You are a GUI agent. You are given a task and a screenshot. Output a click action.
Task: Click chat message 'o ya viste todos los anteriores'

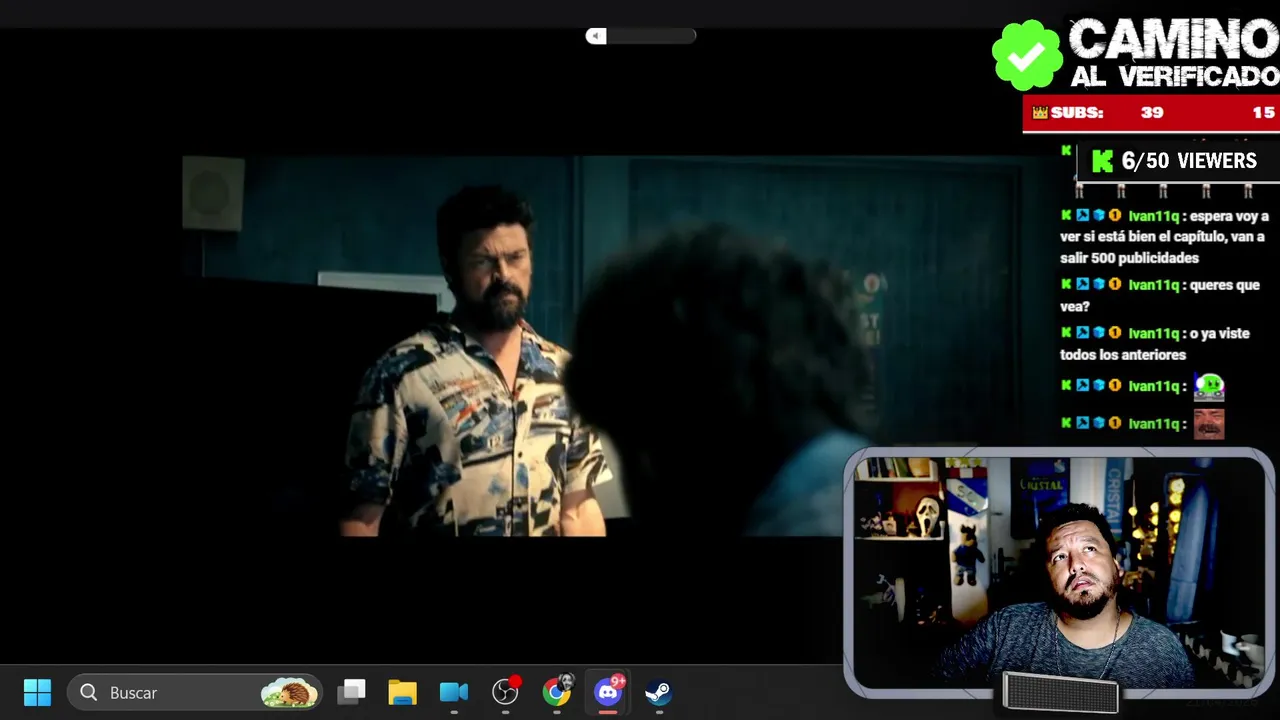click(1155, 343)
